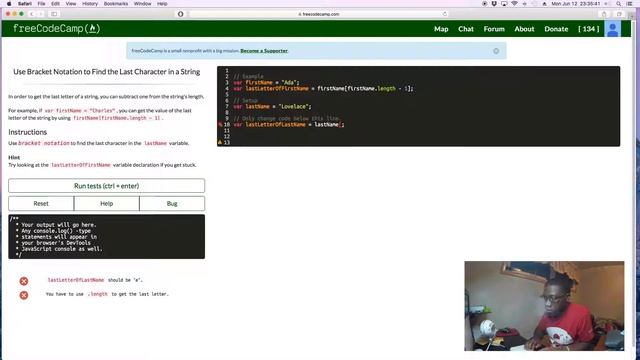Image resolution: width=640 pixels, height=360 pixels.
Task: Click the Safari back arrow
Action: [x=32, y=14]
